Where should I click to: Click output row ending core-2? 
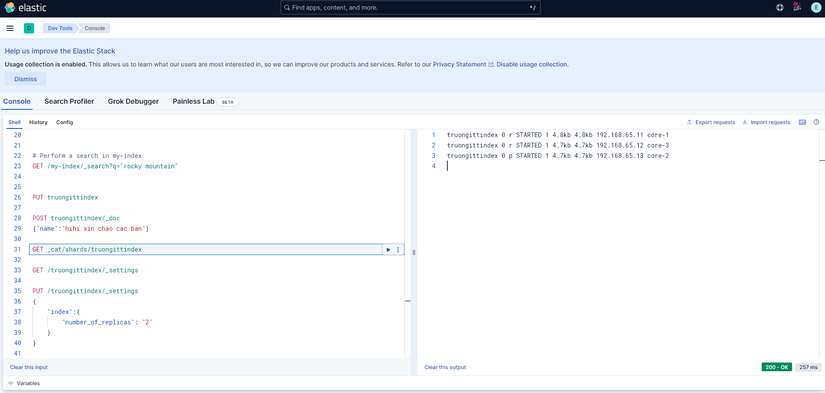tap(558, 156)
